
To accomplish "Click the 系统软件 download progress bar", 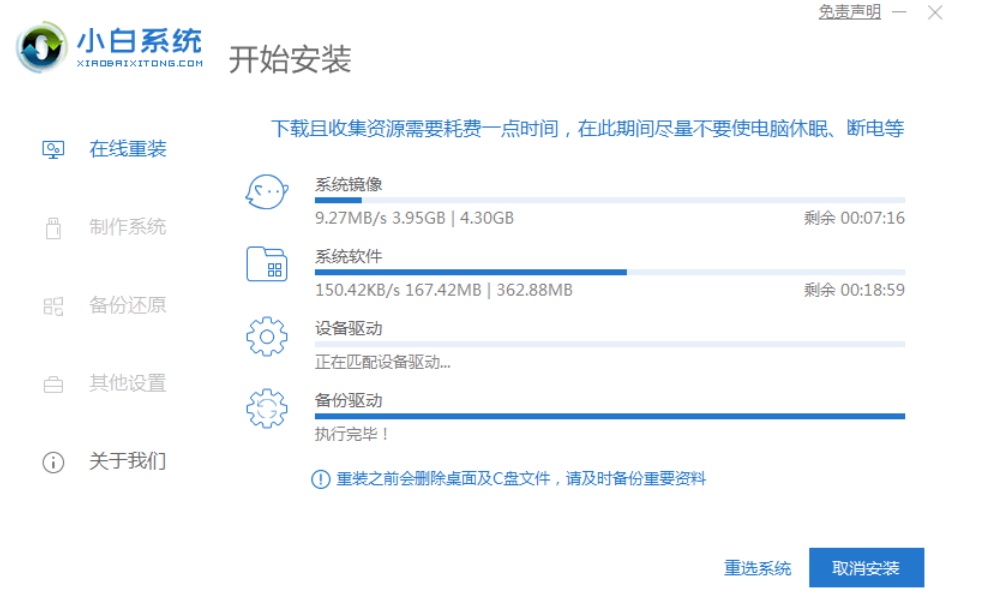I will [x=609, y=272].
